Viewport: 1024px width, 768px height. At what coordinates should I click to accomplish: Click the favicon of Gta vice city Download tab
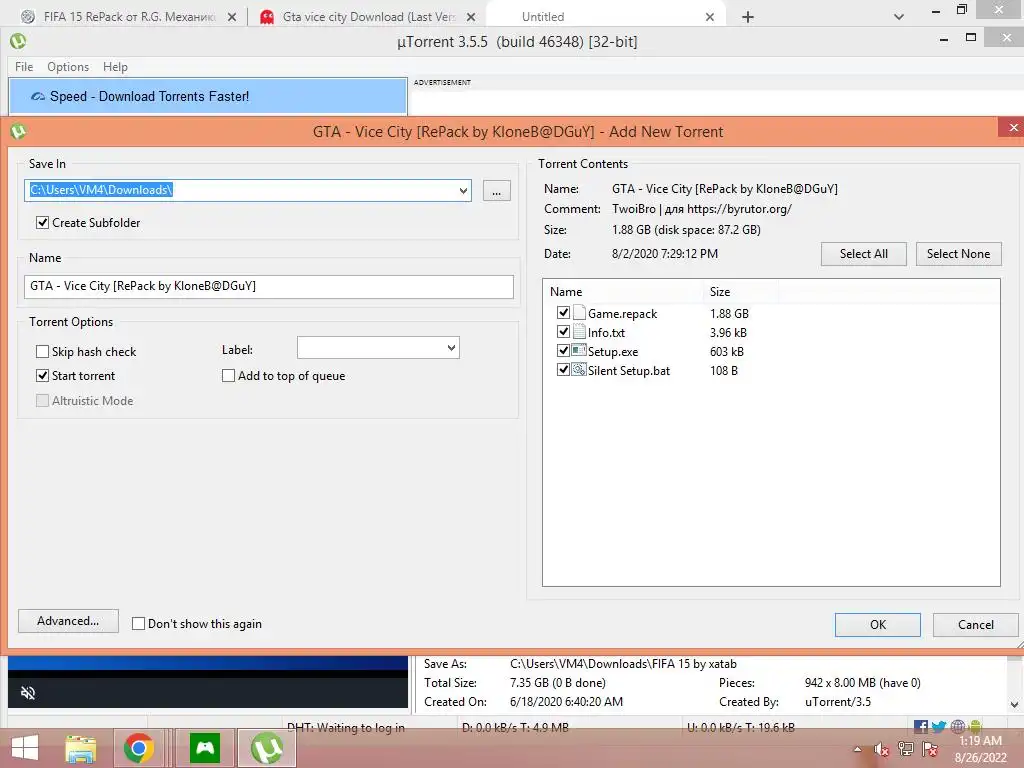(266, 17)
